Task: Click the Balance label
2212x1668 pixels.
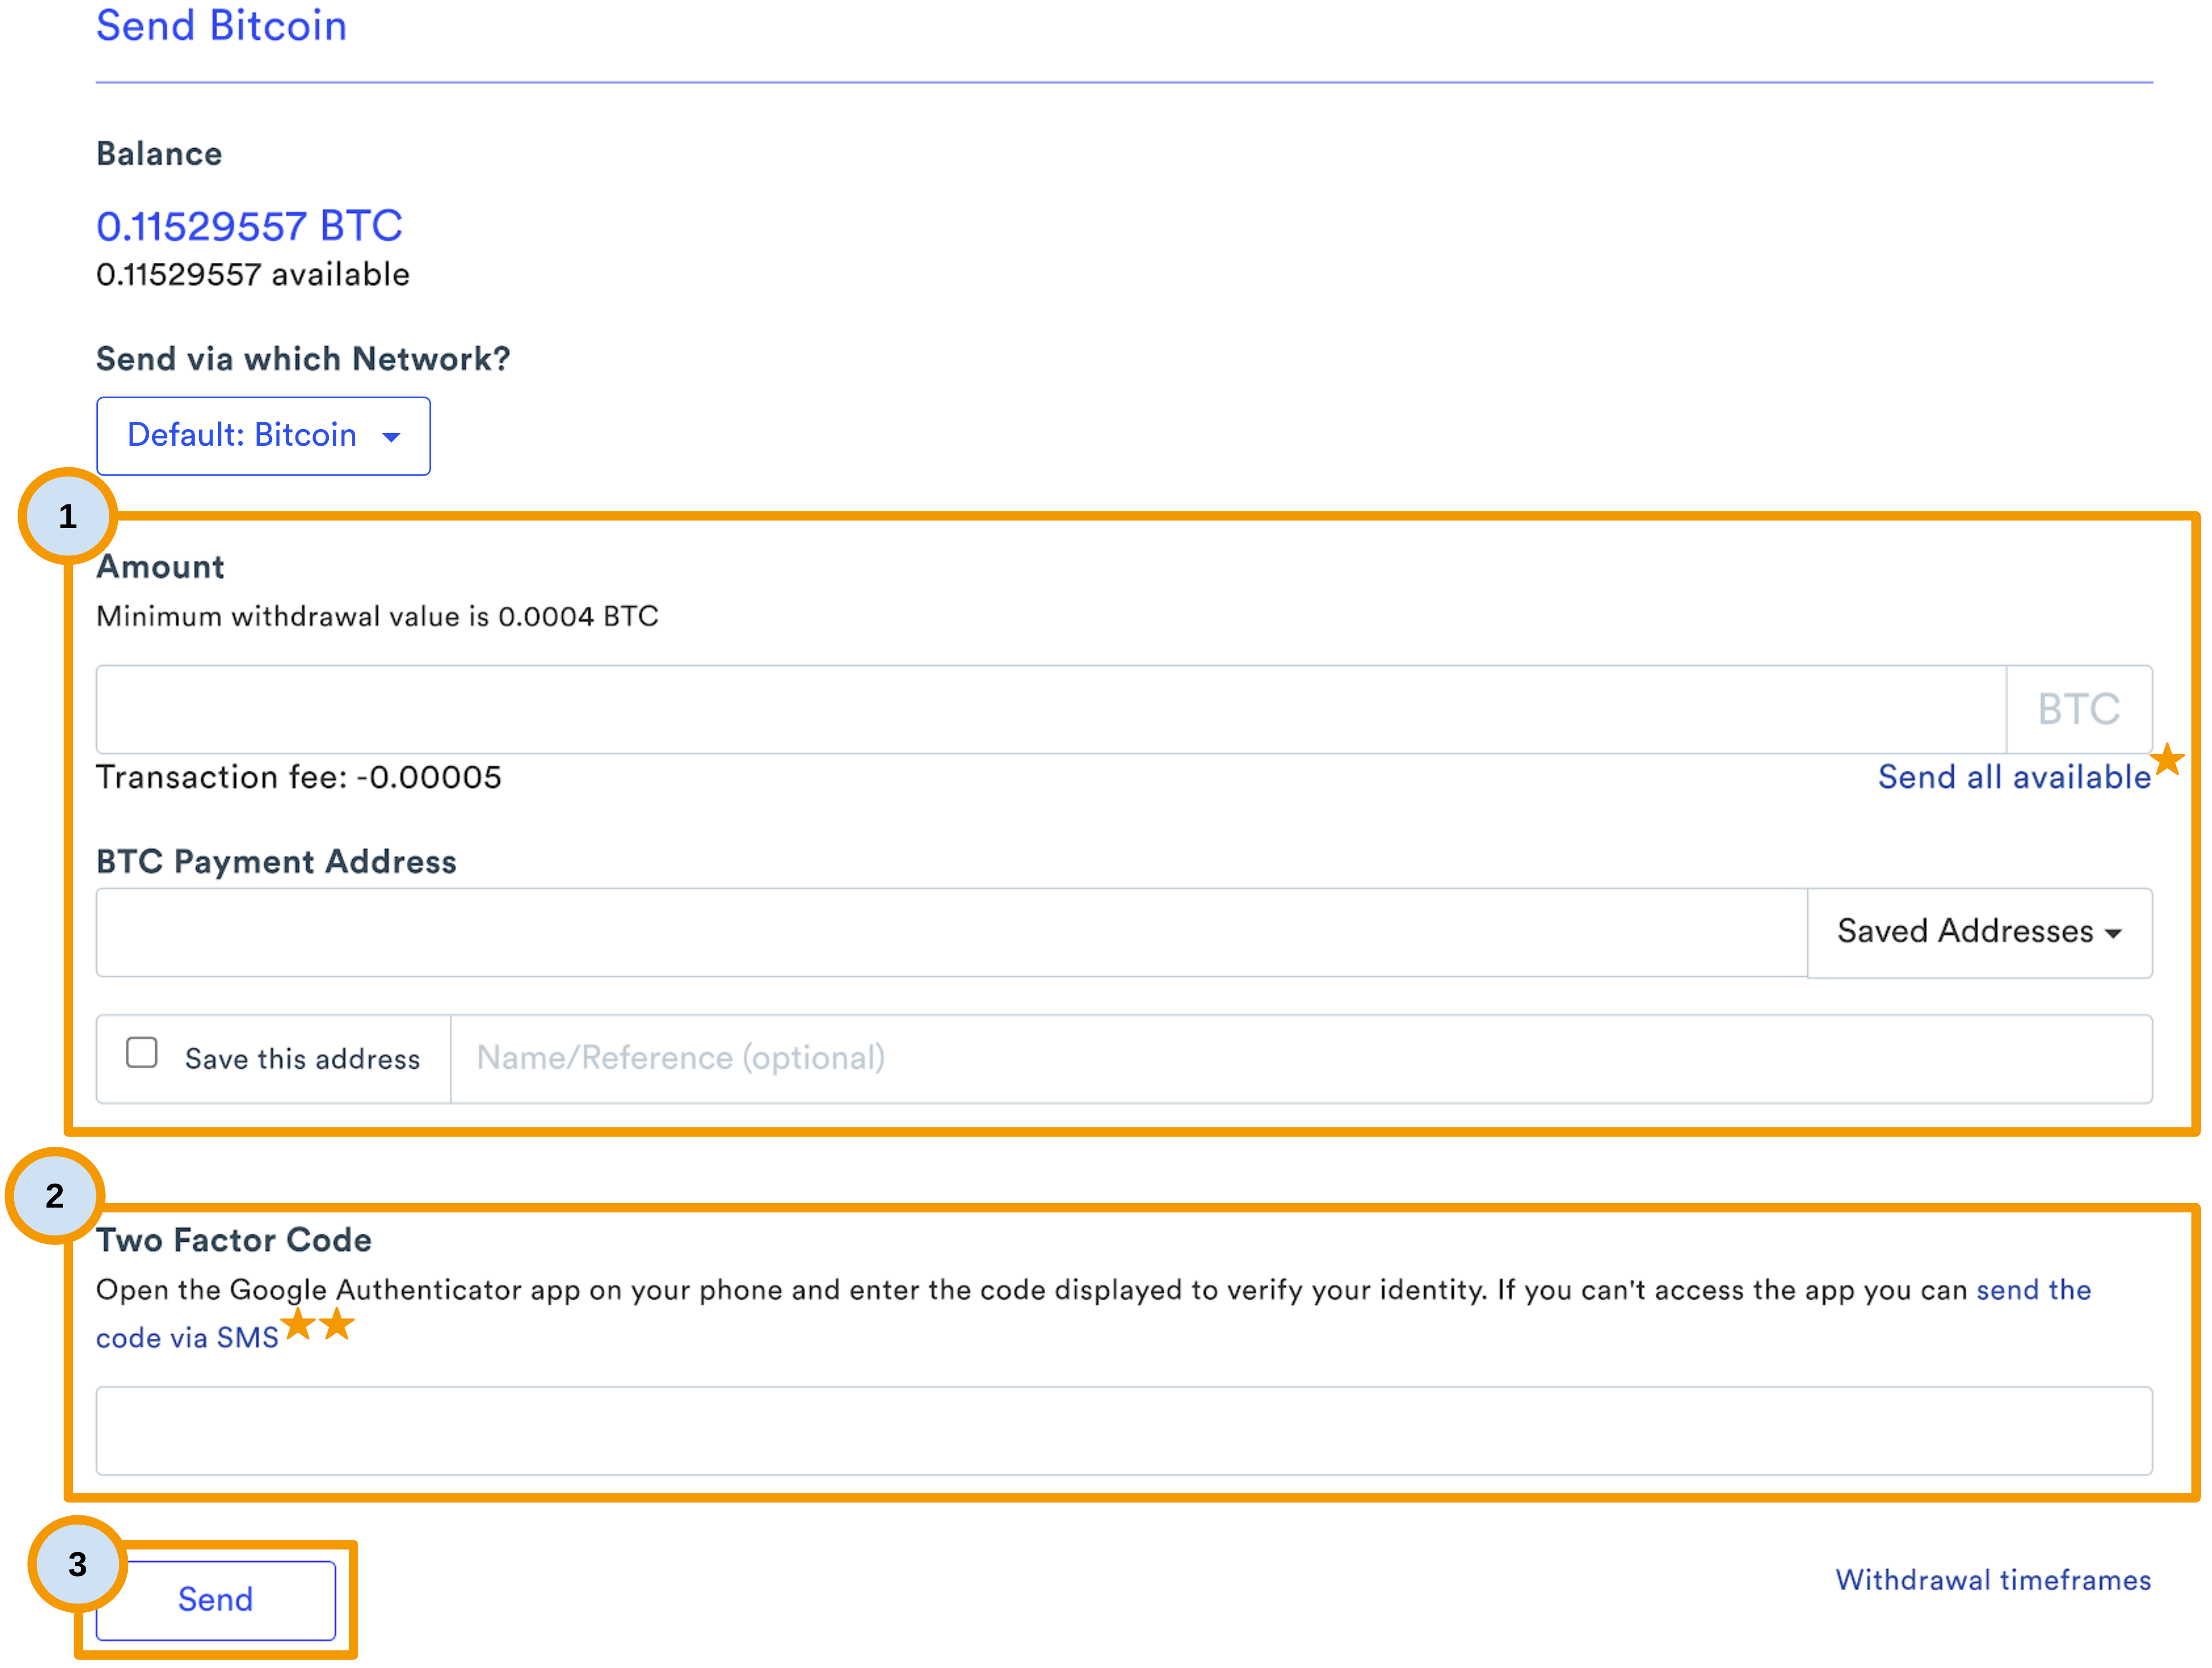Action: 159,154
